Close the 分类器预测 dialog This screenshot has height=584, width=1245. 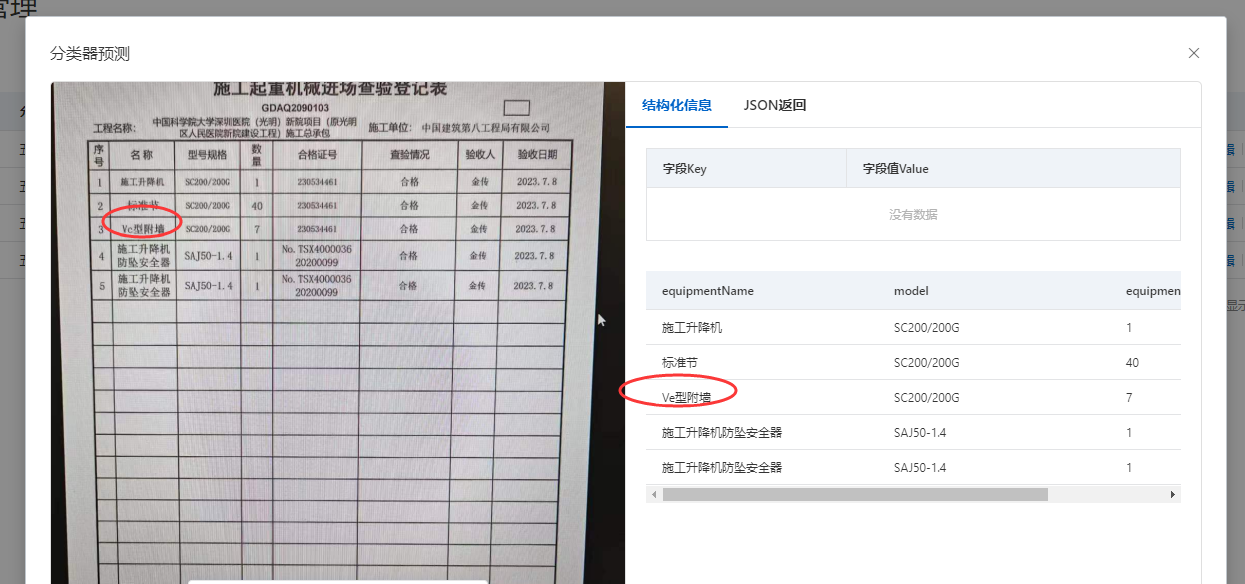(x=1193, y=53)
